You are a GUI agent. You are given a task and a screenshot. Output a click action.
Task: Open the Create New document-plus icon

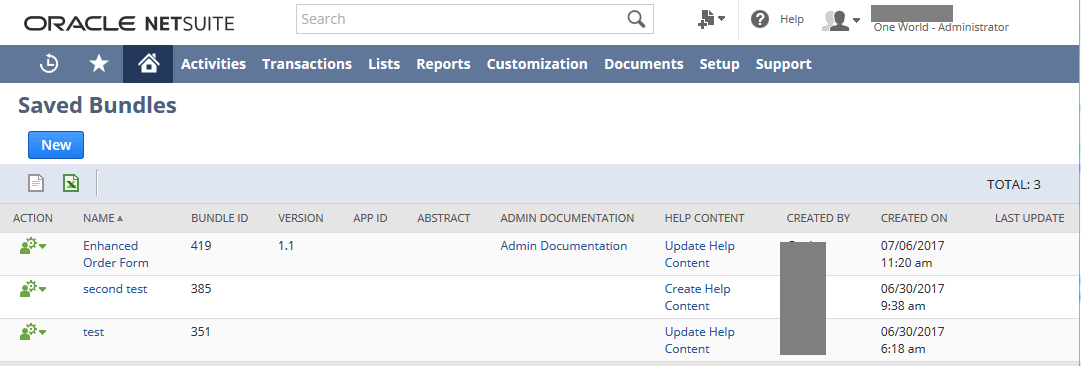tap(711, 19)
